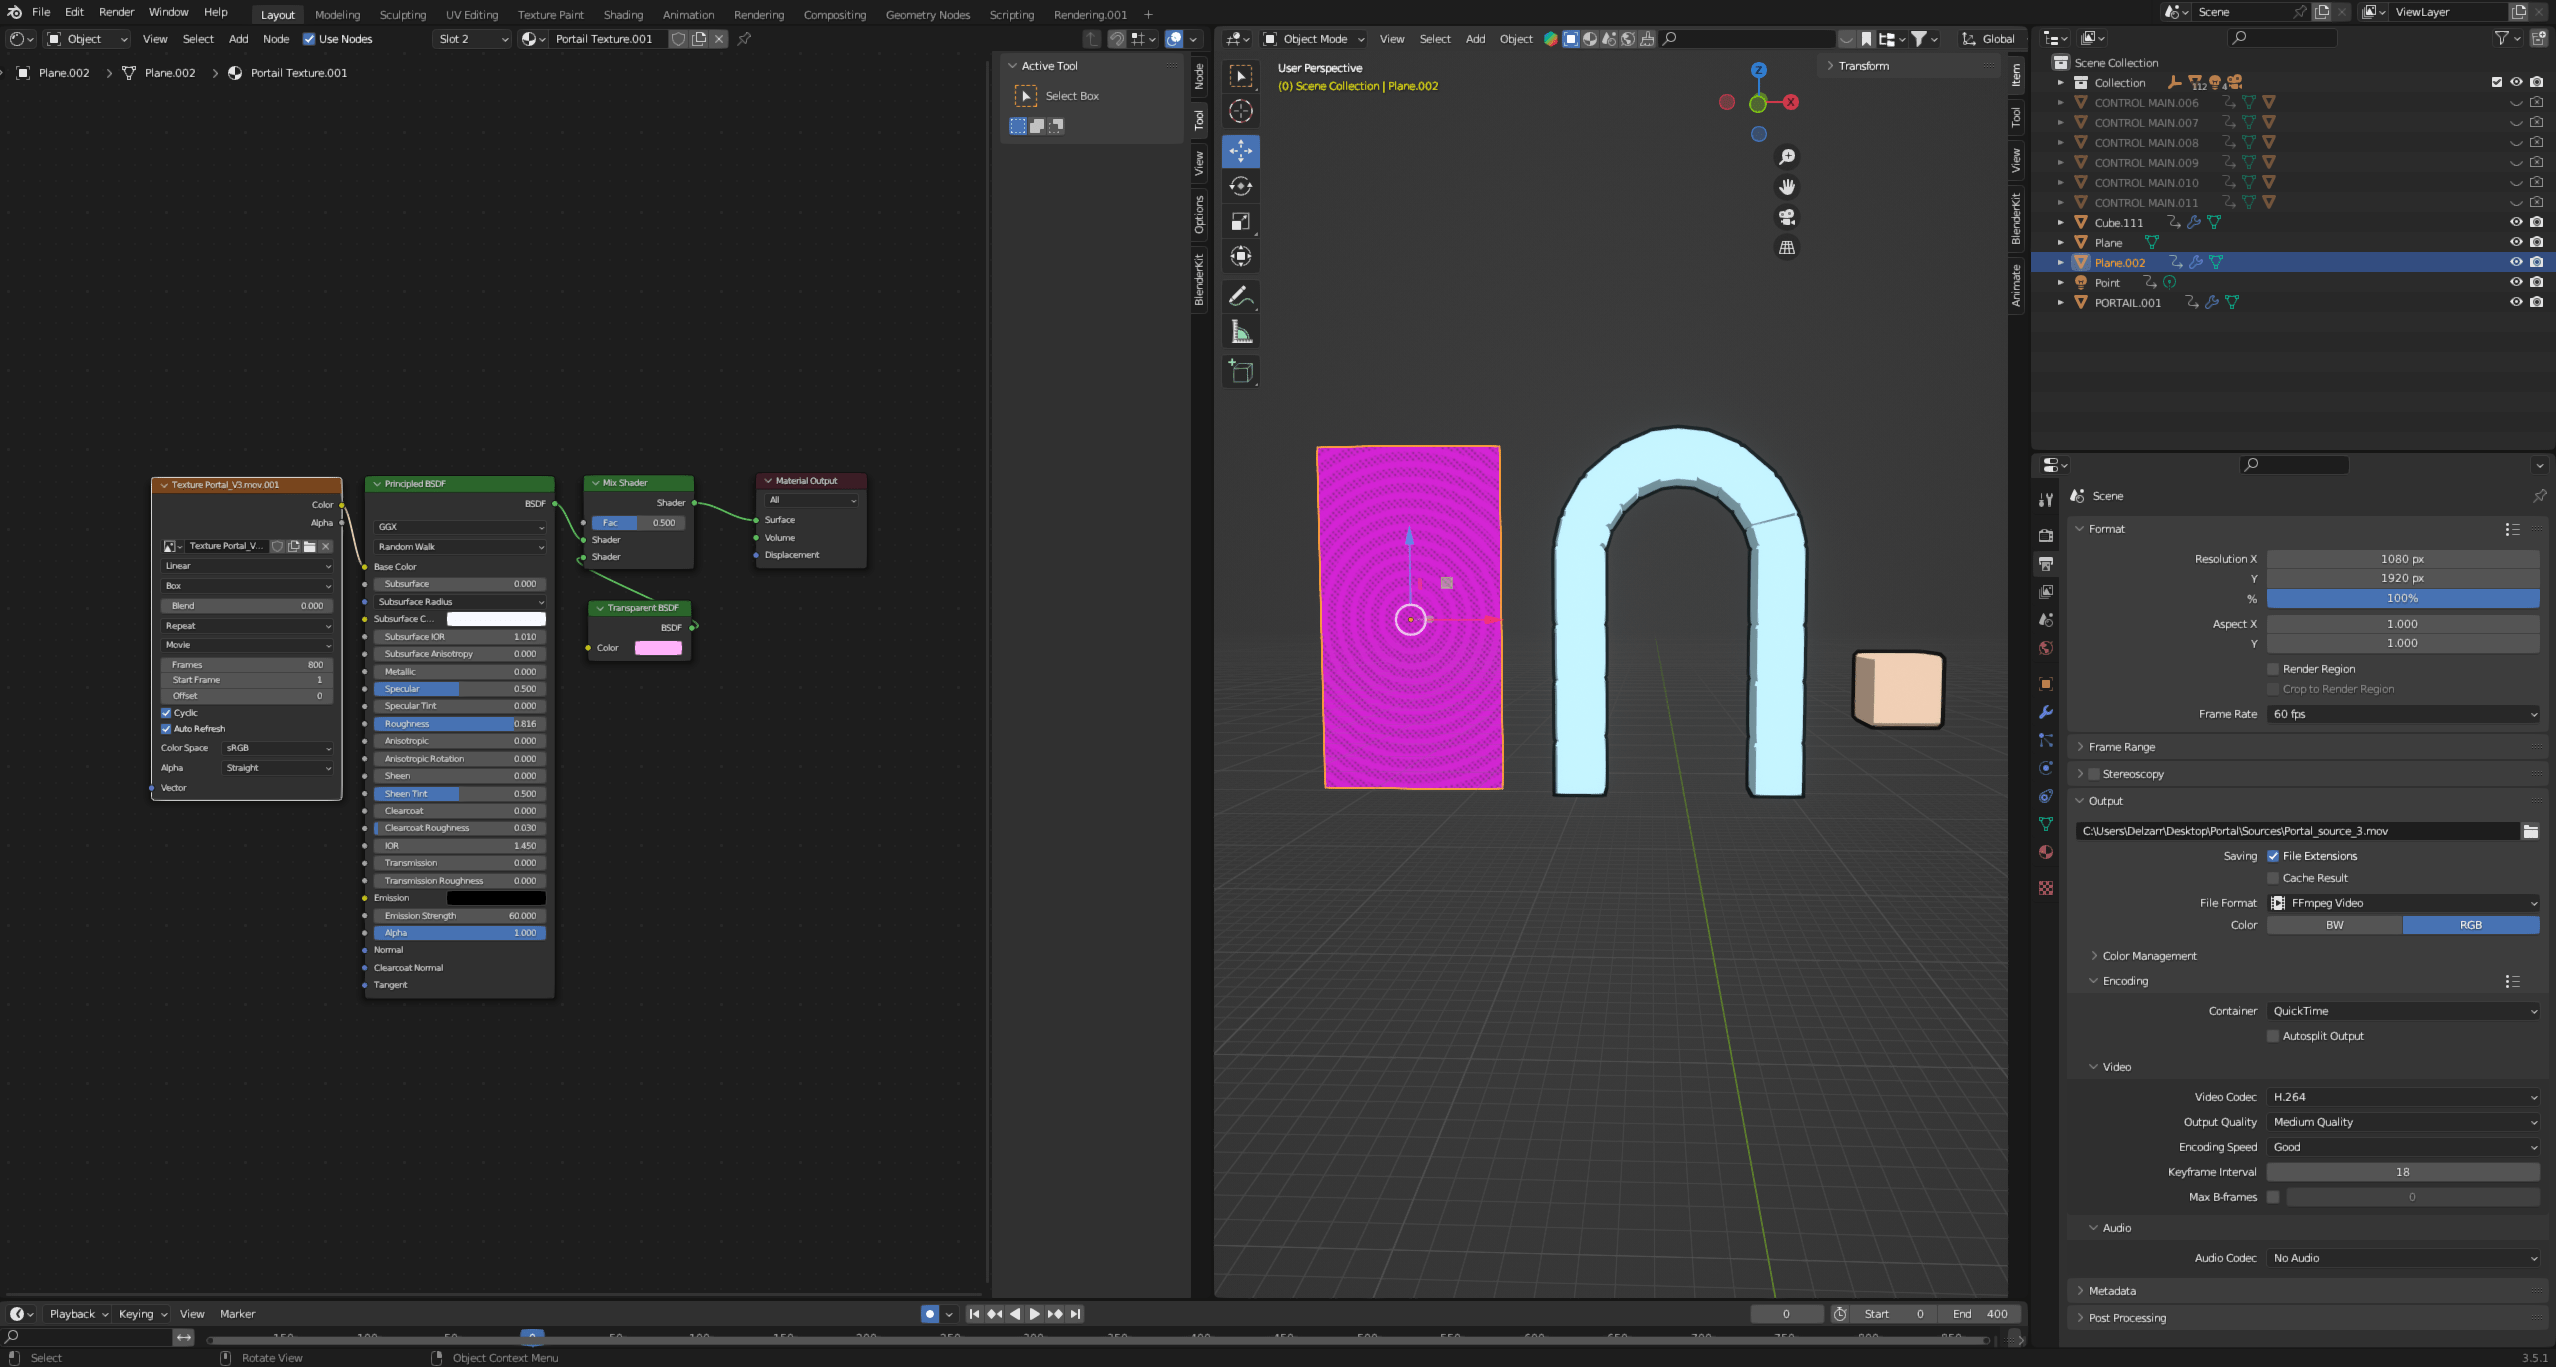Viewport: 2556px width, 1367px height.
Task: Open the Render menu
Action: tap(116, 12)
